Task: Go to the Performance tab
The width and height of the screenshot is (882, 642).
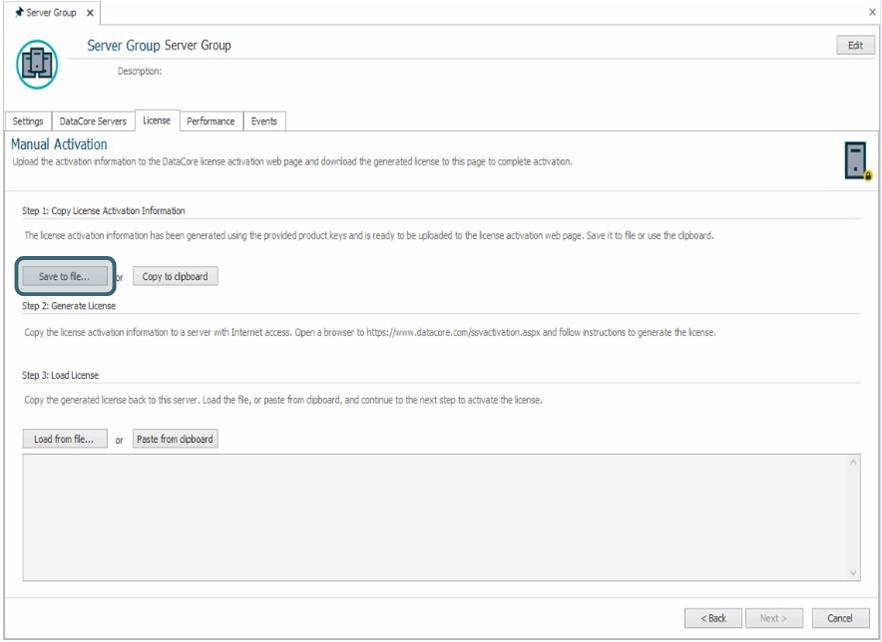Action: (x=210, y=121)
